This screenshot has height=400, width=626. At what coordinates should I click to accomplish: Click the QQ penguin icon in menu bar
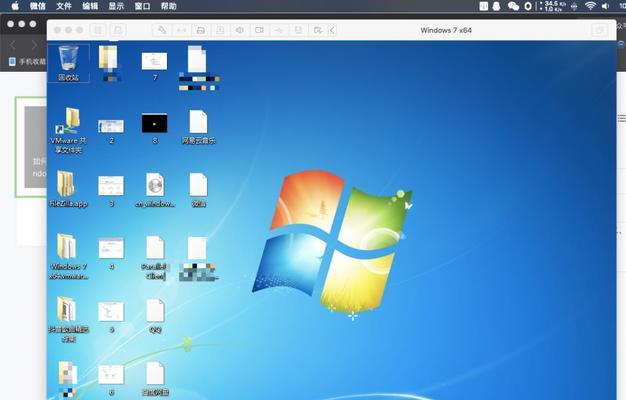(497, 6)
